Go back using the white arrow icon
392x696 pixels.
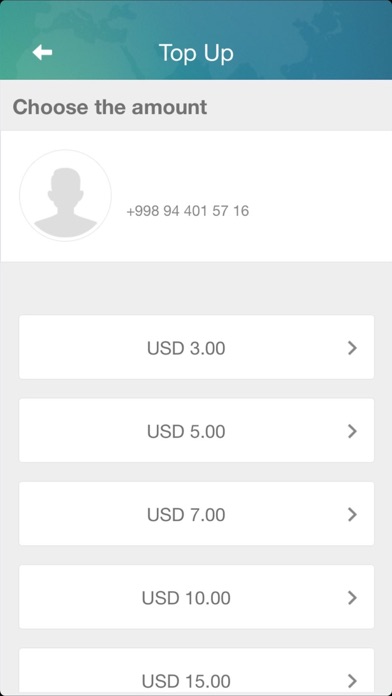pos(42,53)
